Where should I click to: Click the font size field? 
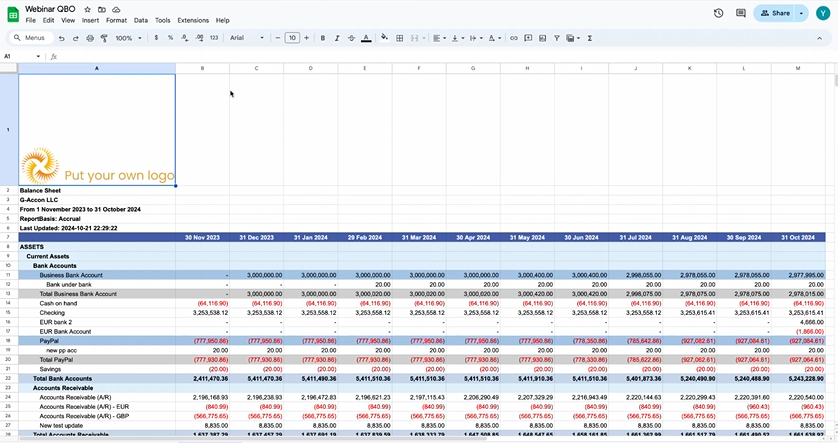click(292, 38)
